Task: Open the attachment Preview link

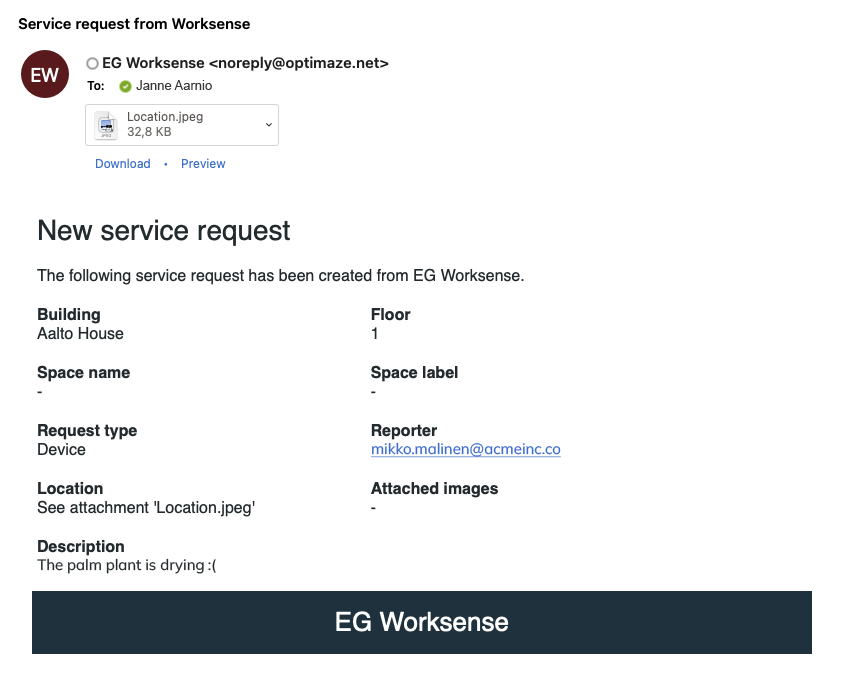Action: [x=203, y=164]
